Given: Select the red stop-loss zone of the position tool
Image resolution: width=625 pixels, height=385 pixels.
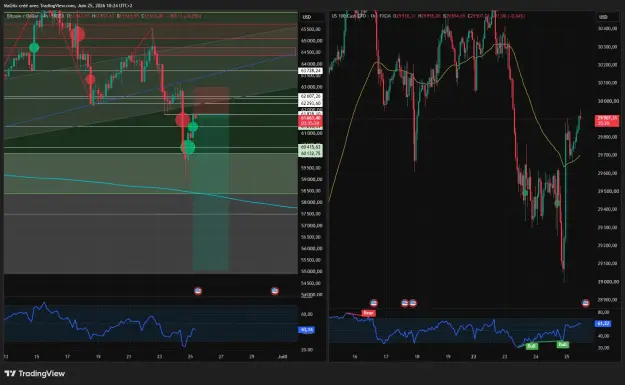Looking at the screenshot, I should click(211, 100).
